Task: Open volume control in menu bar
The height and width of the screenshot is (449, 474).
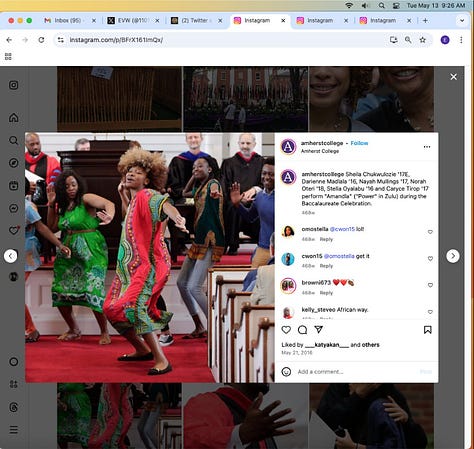Action: [365, 6]
